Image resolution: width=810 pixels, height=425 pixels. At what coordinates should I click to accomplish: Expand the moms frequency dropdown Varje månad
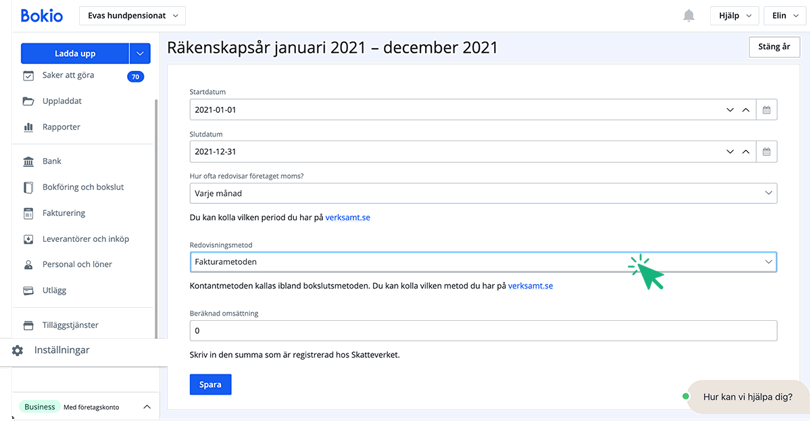click(x=482, y=193)
